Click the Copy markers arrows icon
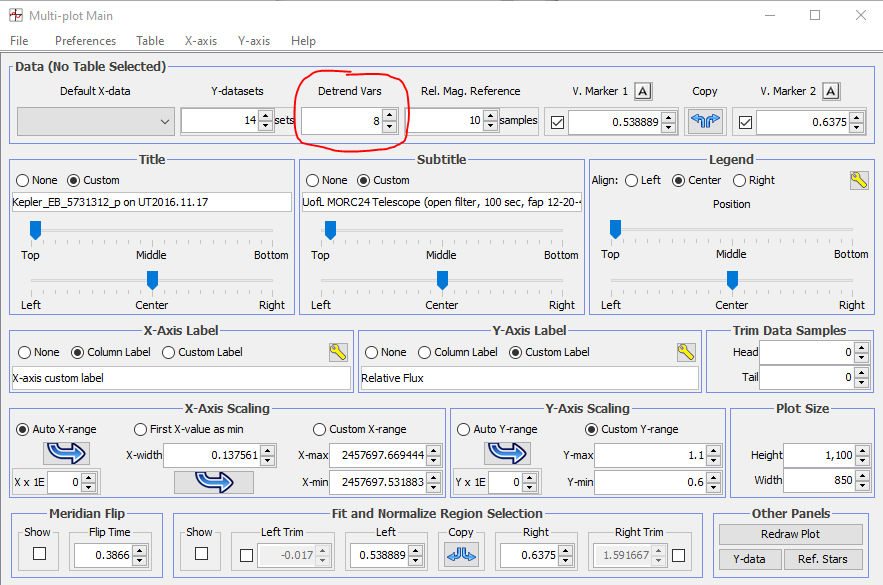The width and height of the screenshot is (883, 585). 705,122
